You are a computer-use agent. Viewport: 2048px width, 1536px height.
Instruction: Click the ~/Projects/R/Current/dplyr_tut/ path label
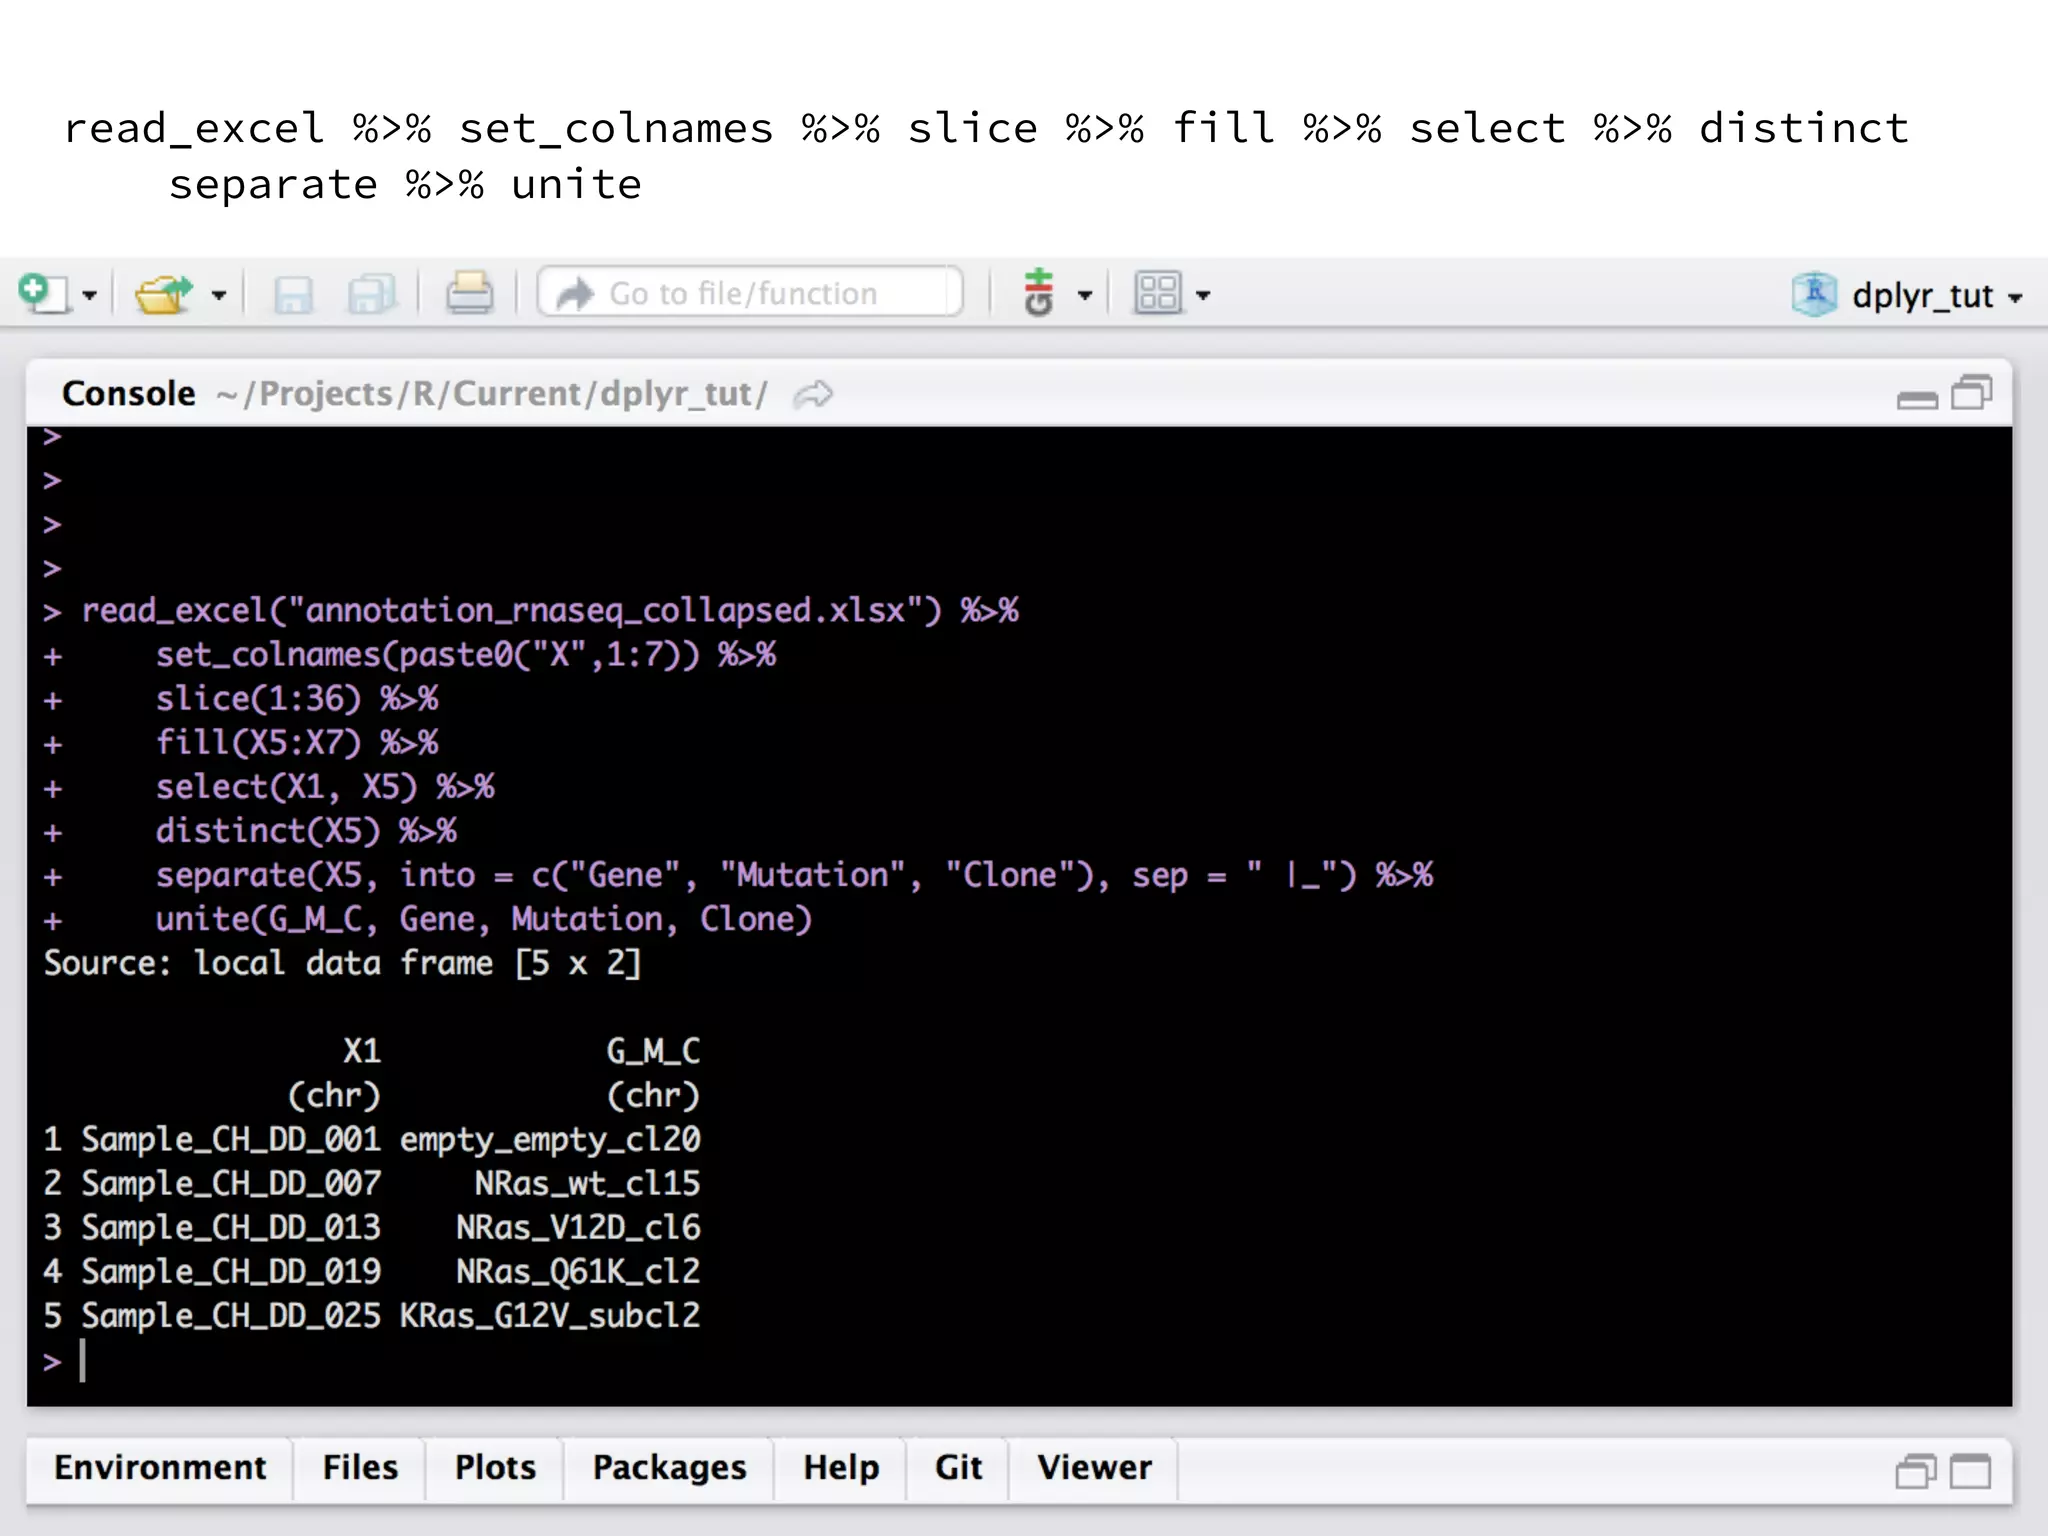492,394
